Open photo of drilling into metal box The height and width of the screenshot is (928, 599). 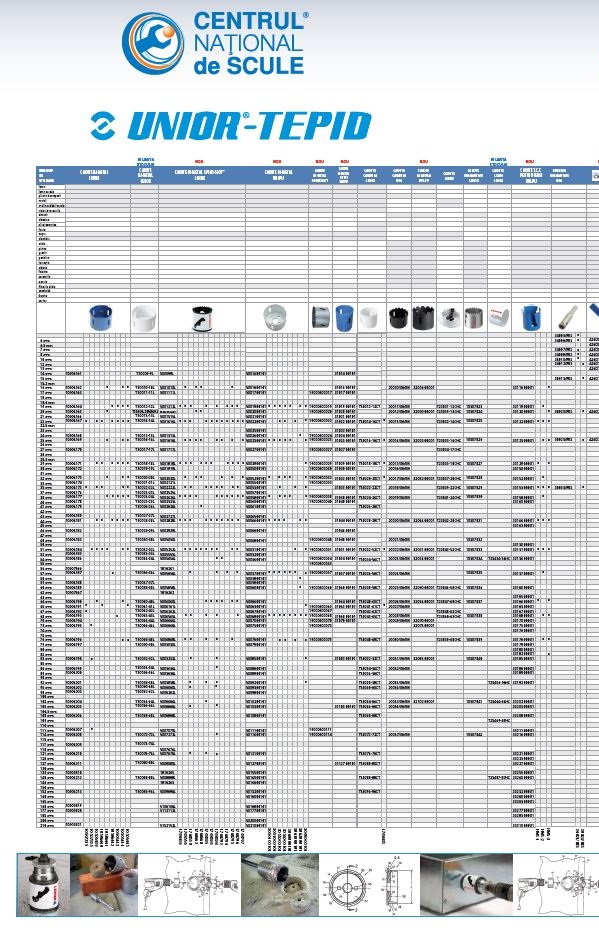click(467, 884)
